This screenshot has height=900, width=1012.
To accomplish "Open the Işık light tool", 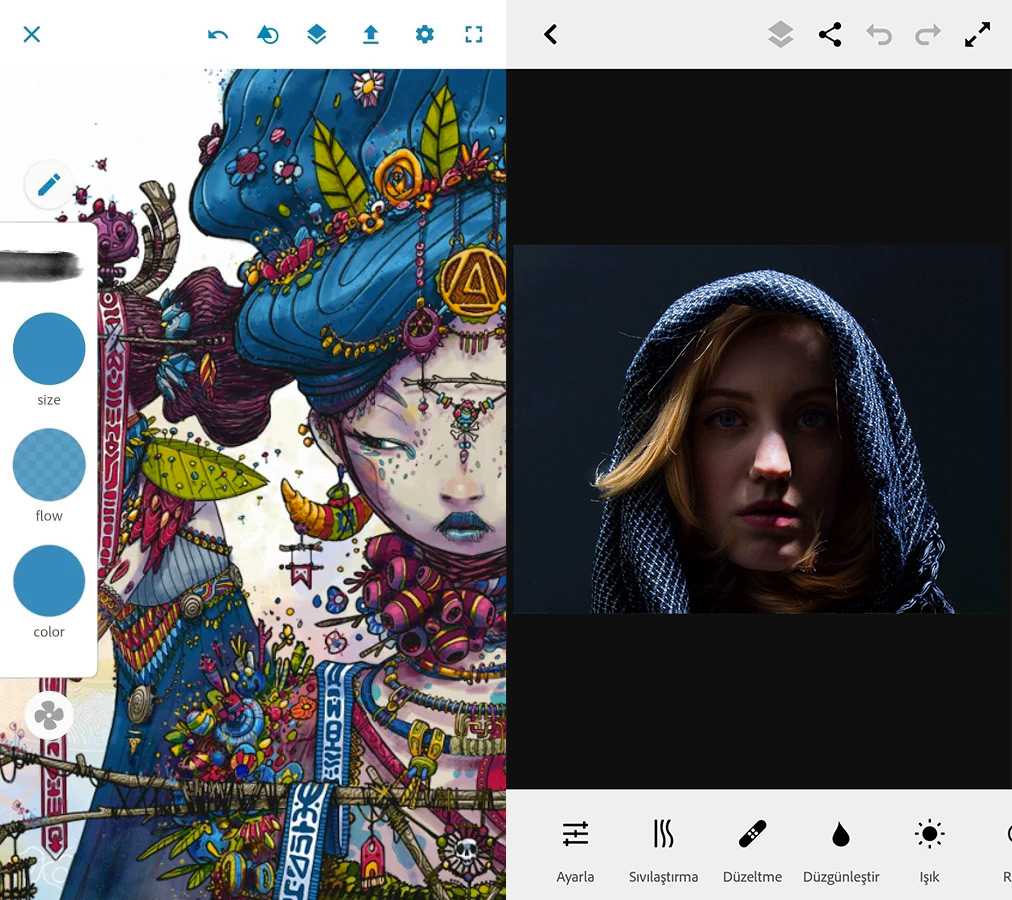I will 929,851.
